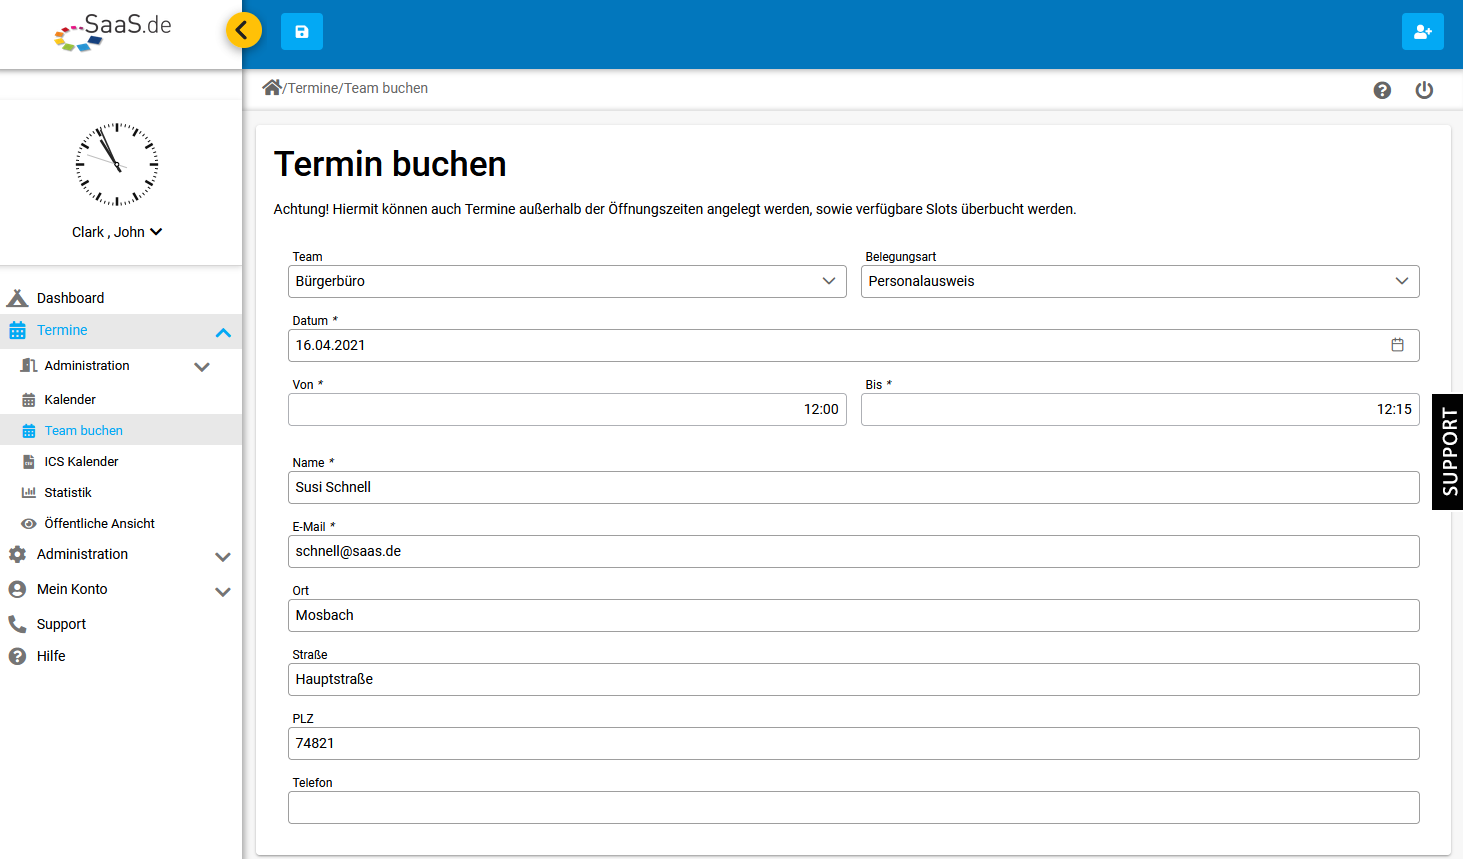
Task: Expand the Mein Konto chevron
Action: (223, 592)
